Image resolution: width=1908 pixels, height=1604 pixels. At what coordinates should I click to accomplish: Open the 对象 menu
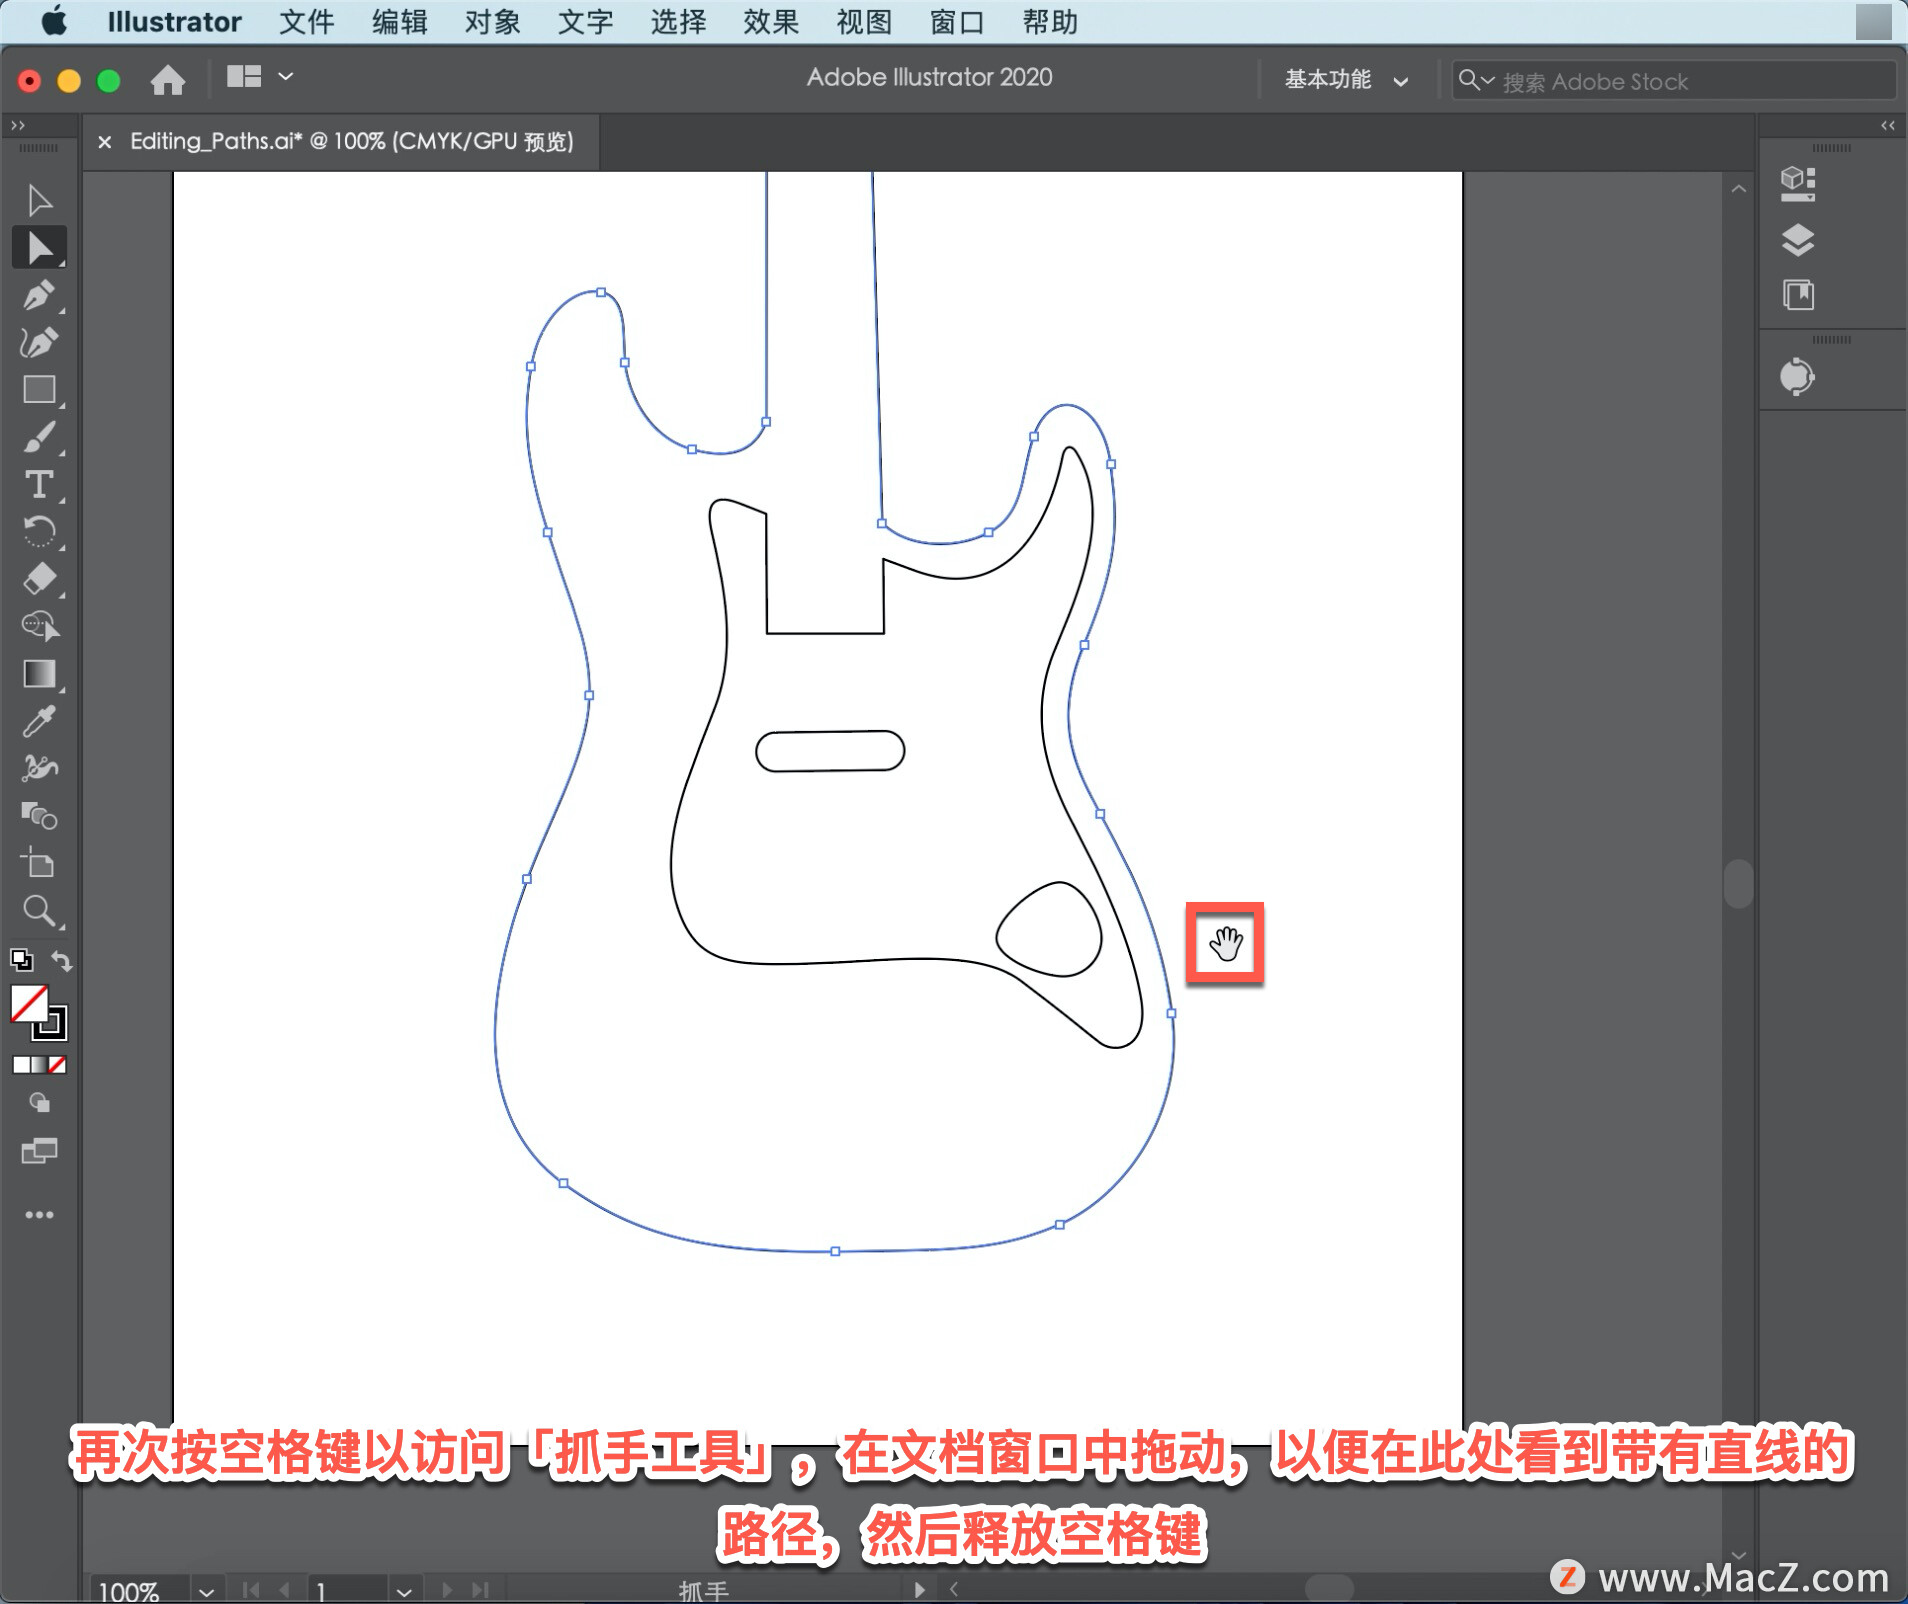click(492, 21)
